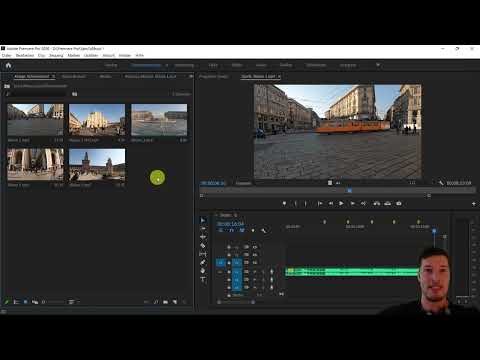Open the workspace overflow chevron menu

(378, 65)
